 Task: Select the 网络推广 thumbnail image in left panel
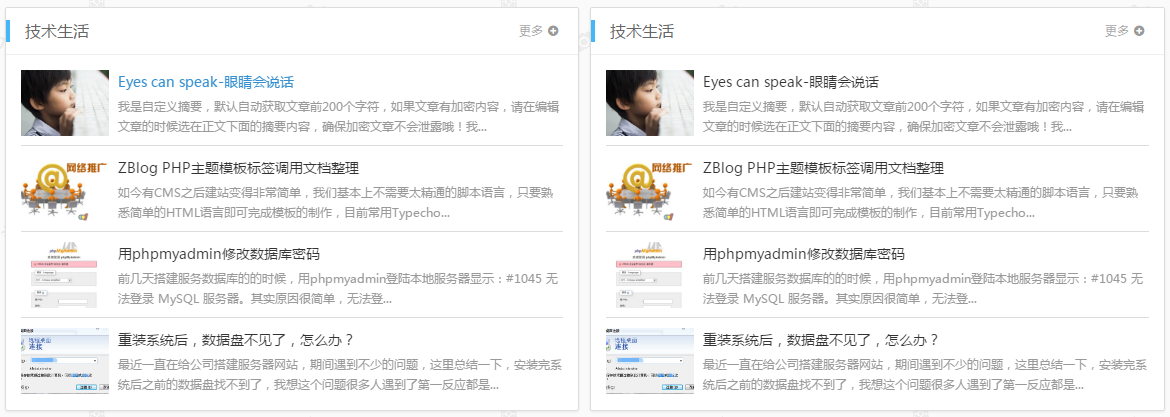[x=65, y=189]
